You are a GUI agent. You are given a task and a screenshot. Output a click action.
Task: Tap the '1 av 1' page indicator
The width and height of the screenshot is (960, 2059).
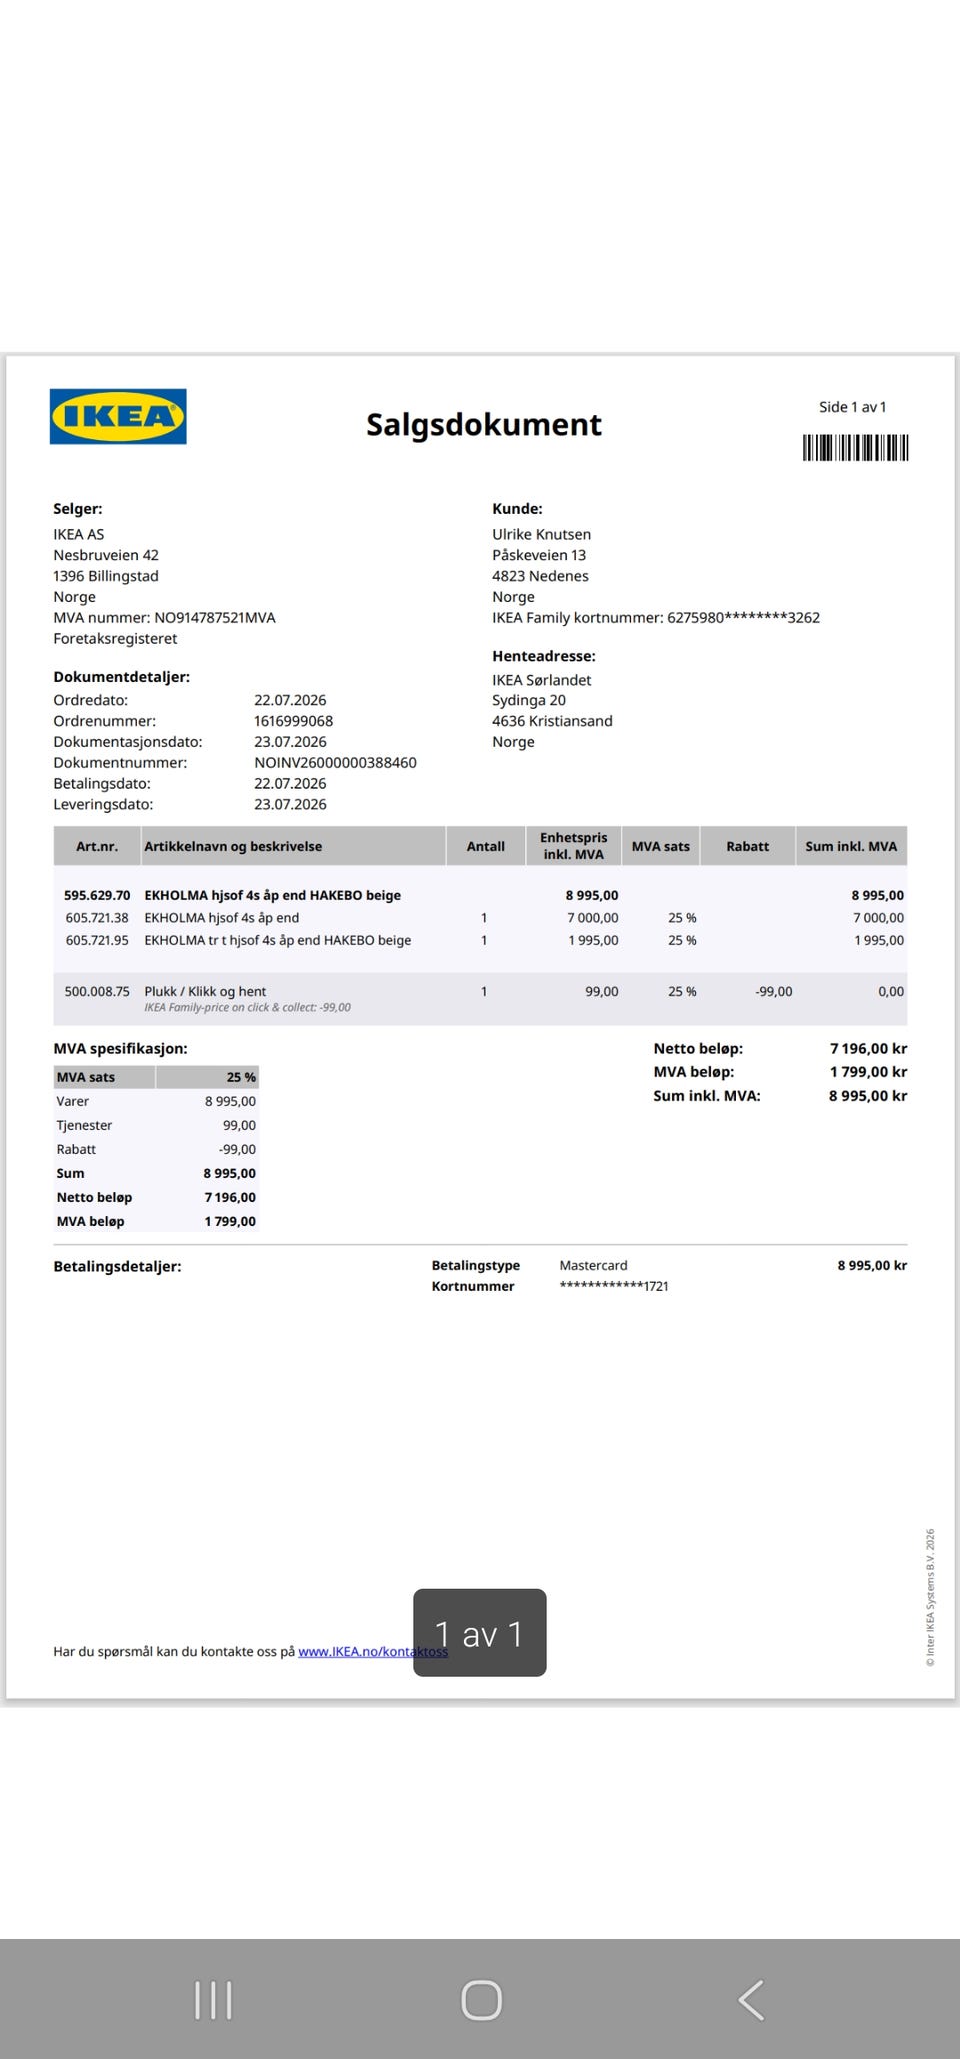tap(480, 1633)
